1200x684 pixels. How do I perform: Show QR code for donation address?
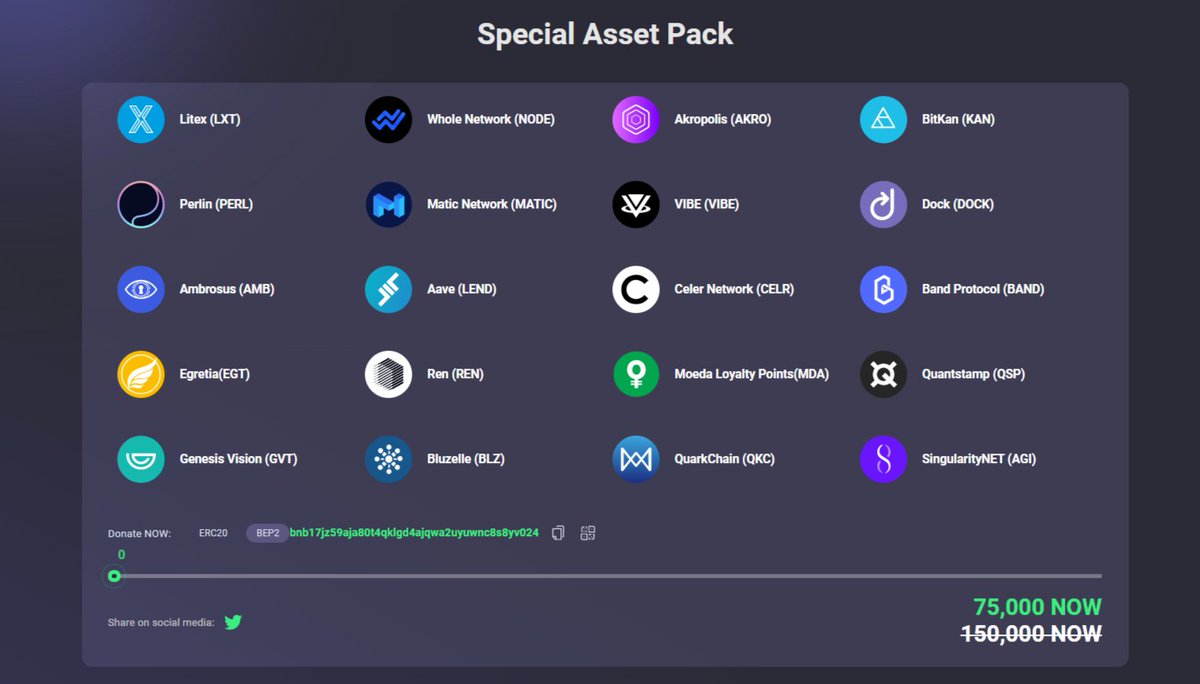(x=588, y=533)
